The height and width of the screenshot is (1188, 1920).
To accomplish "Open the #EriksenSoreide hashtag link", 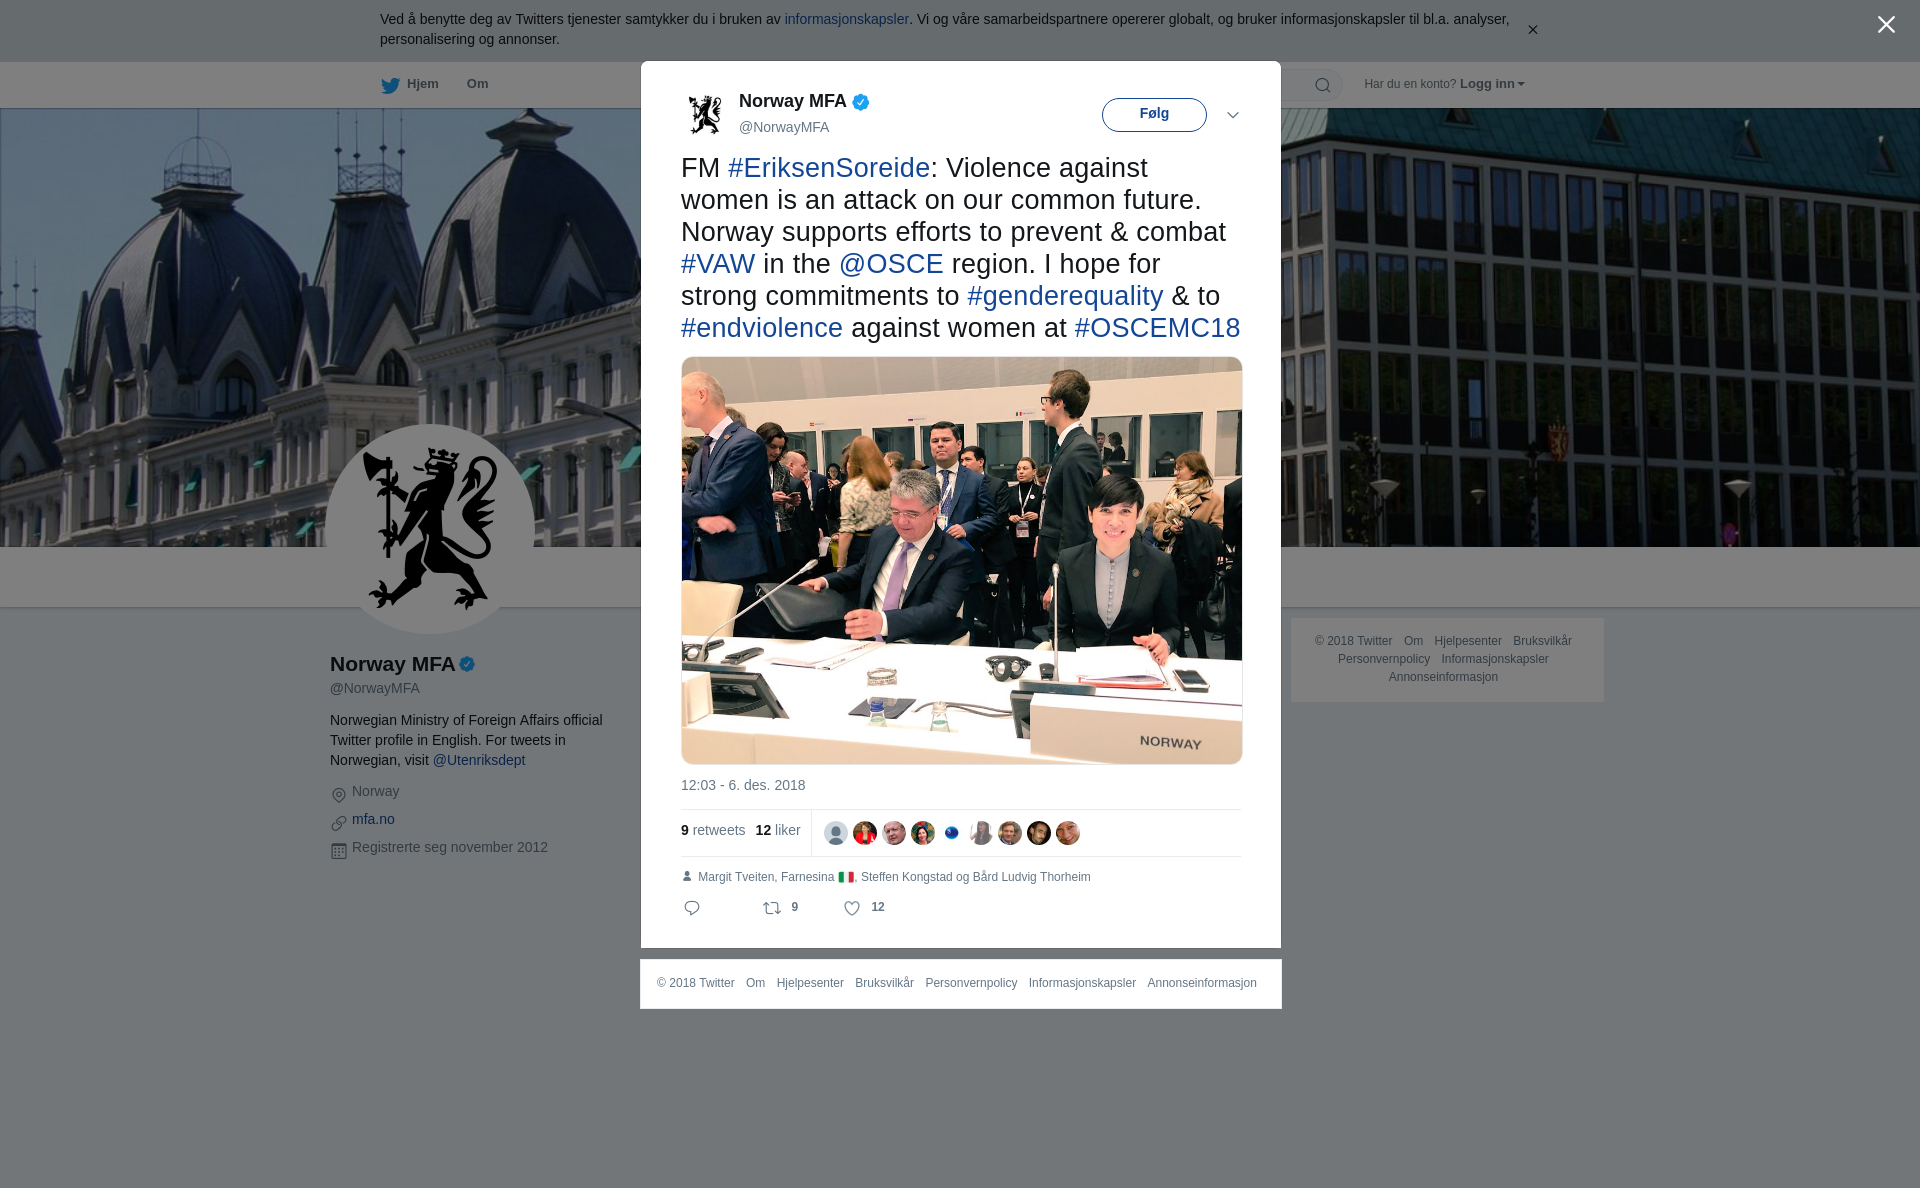I will [829, 168].
